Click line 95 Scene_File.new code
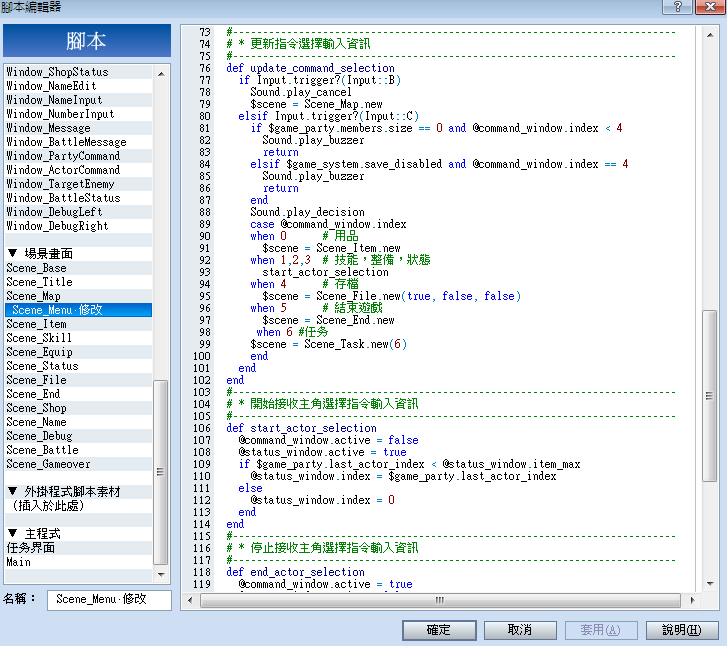 pyautogui.click(x=391, y=296)
